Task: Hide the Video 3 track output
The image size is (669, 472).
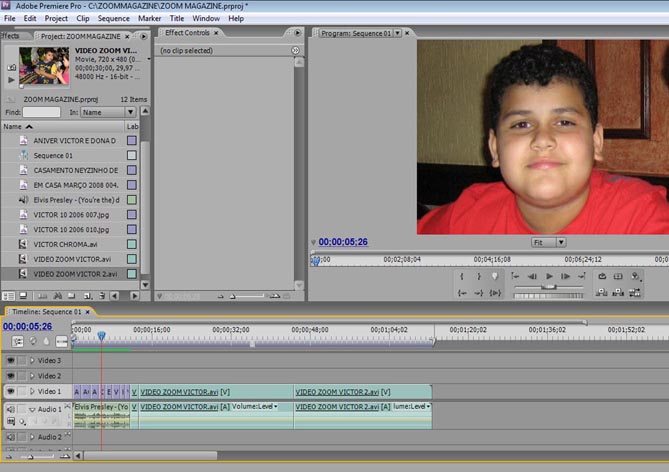Action: [x=10, y=360]
